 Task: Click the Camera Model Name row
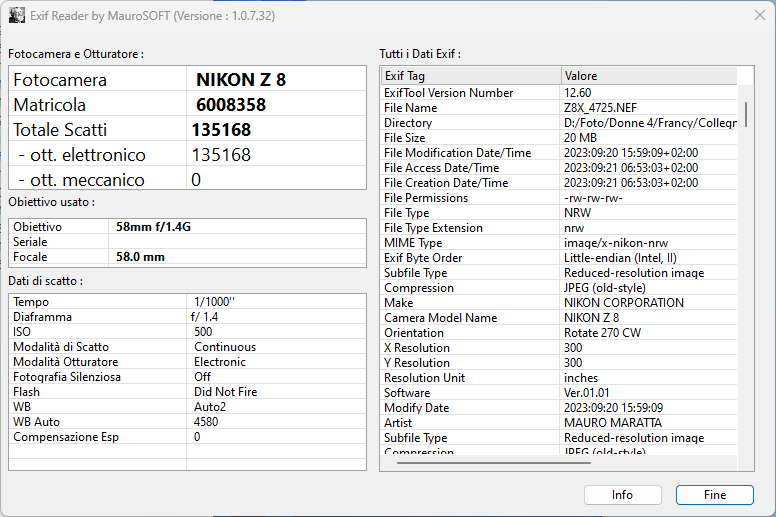click(x=559, y=318)
